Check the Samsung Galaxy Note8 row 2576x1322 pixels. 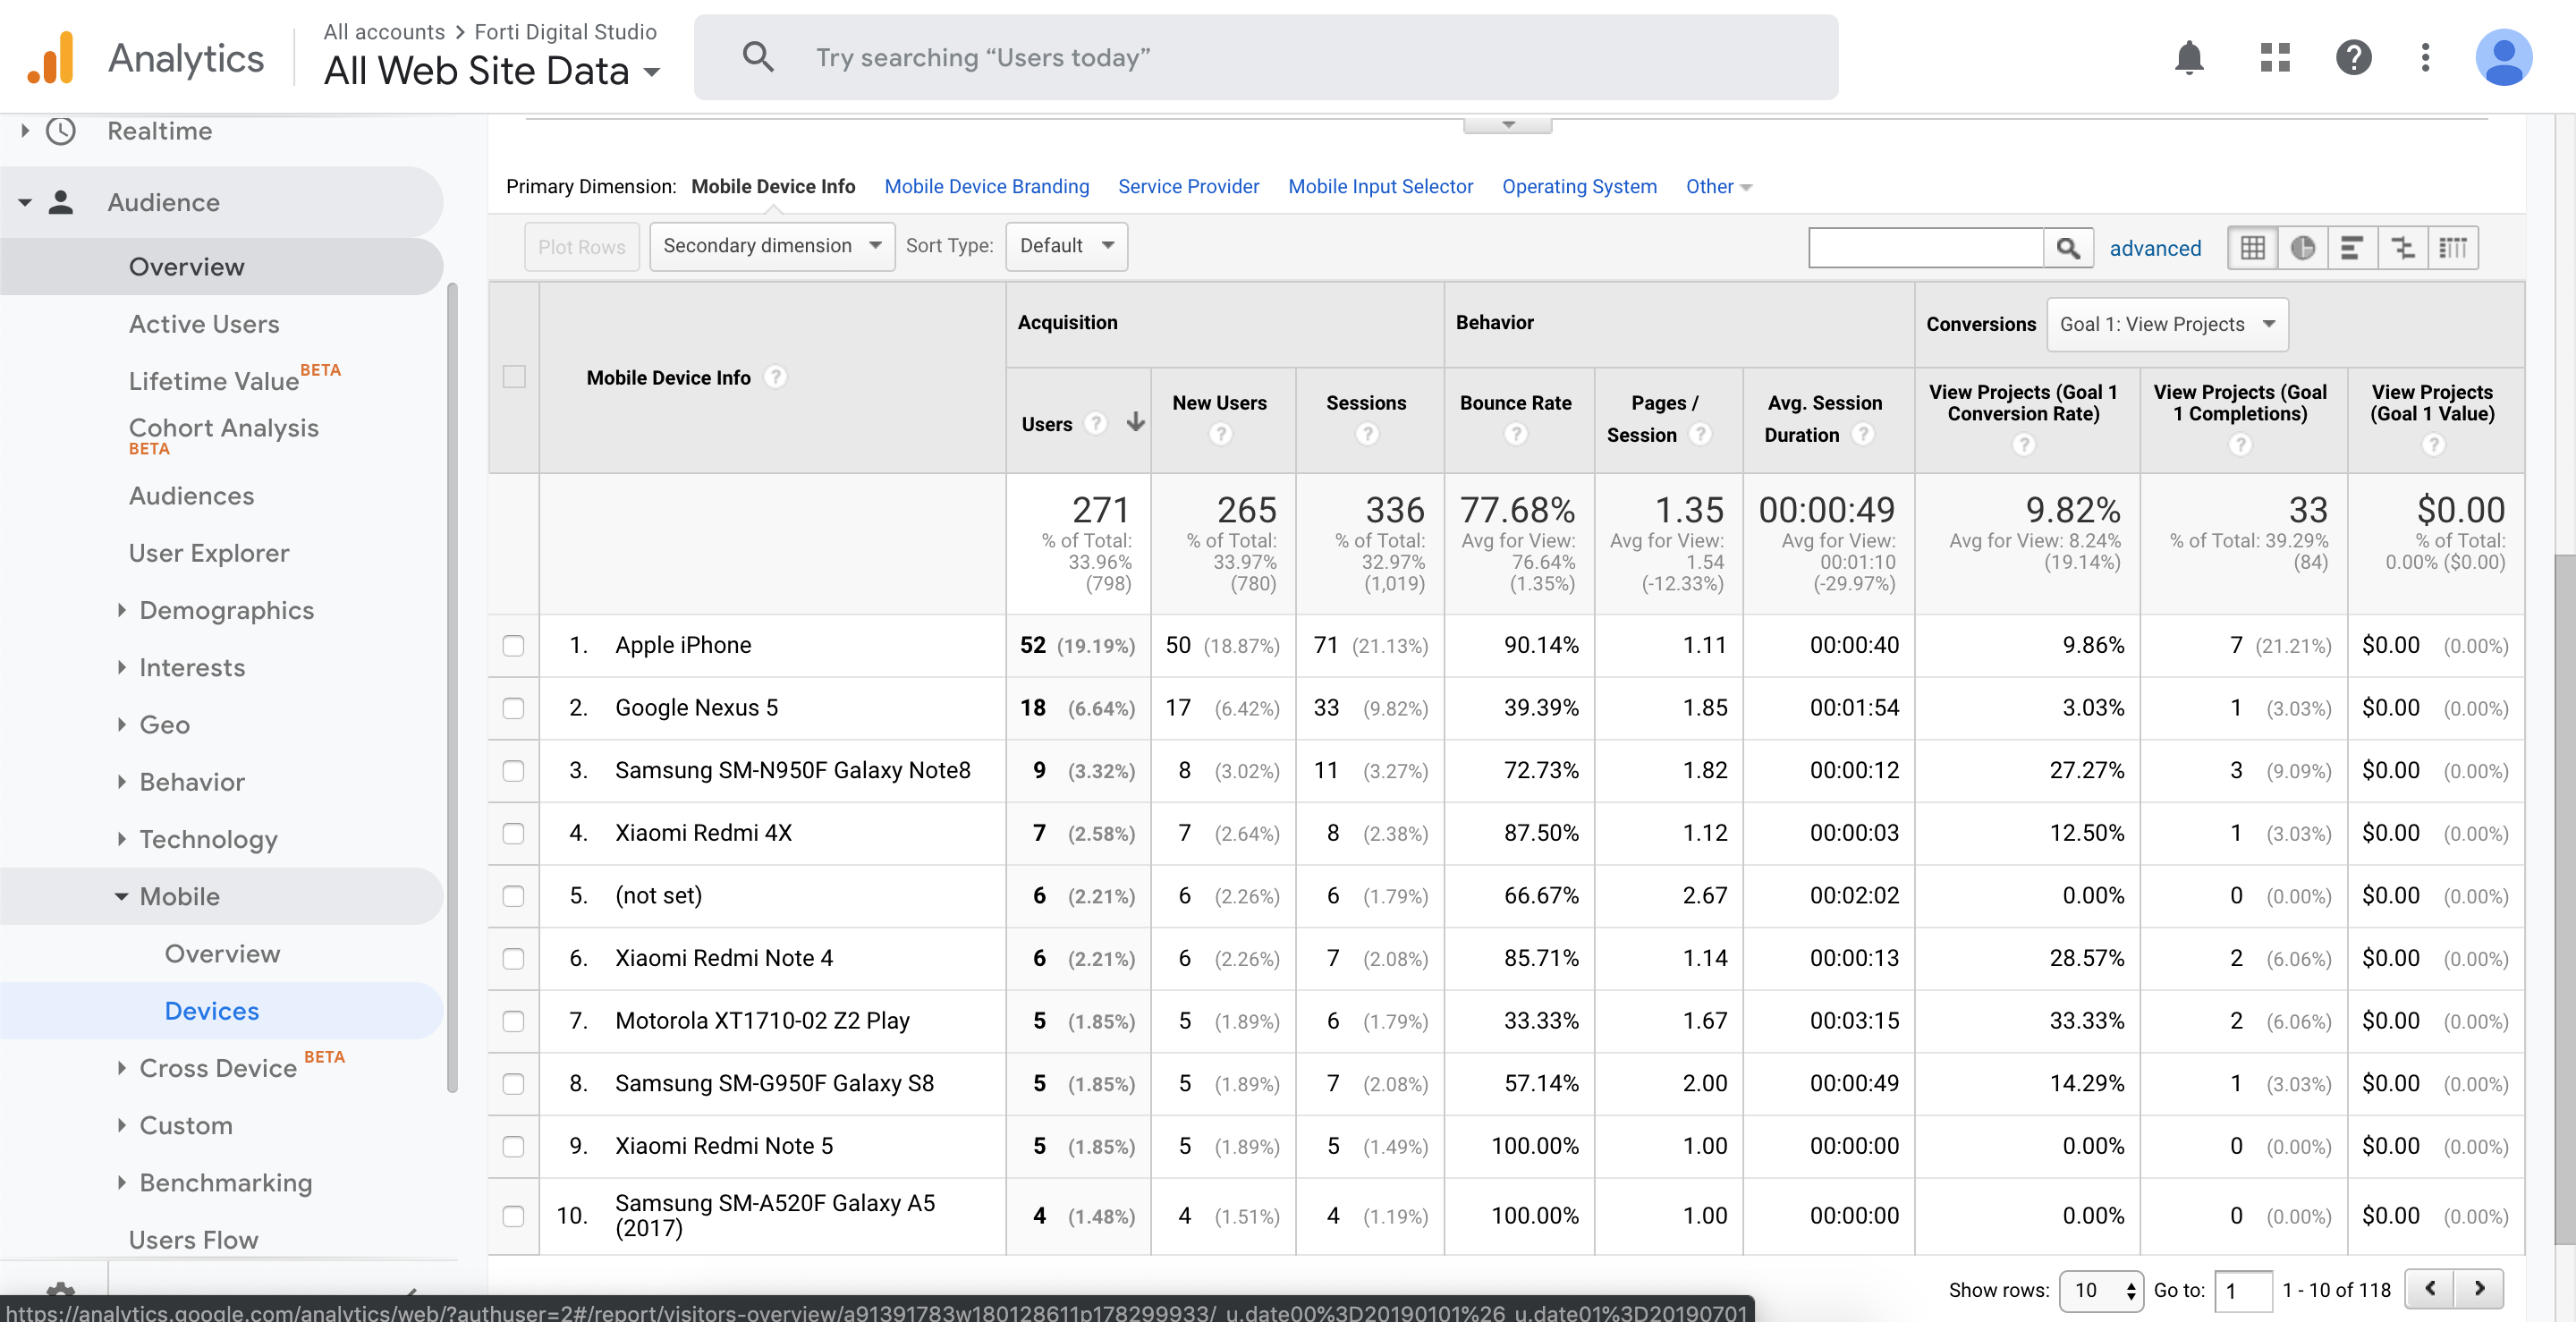(514, 770)
